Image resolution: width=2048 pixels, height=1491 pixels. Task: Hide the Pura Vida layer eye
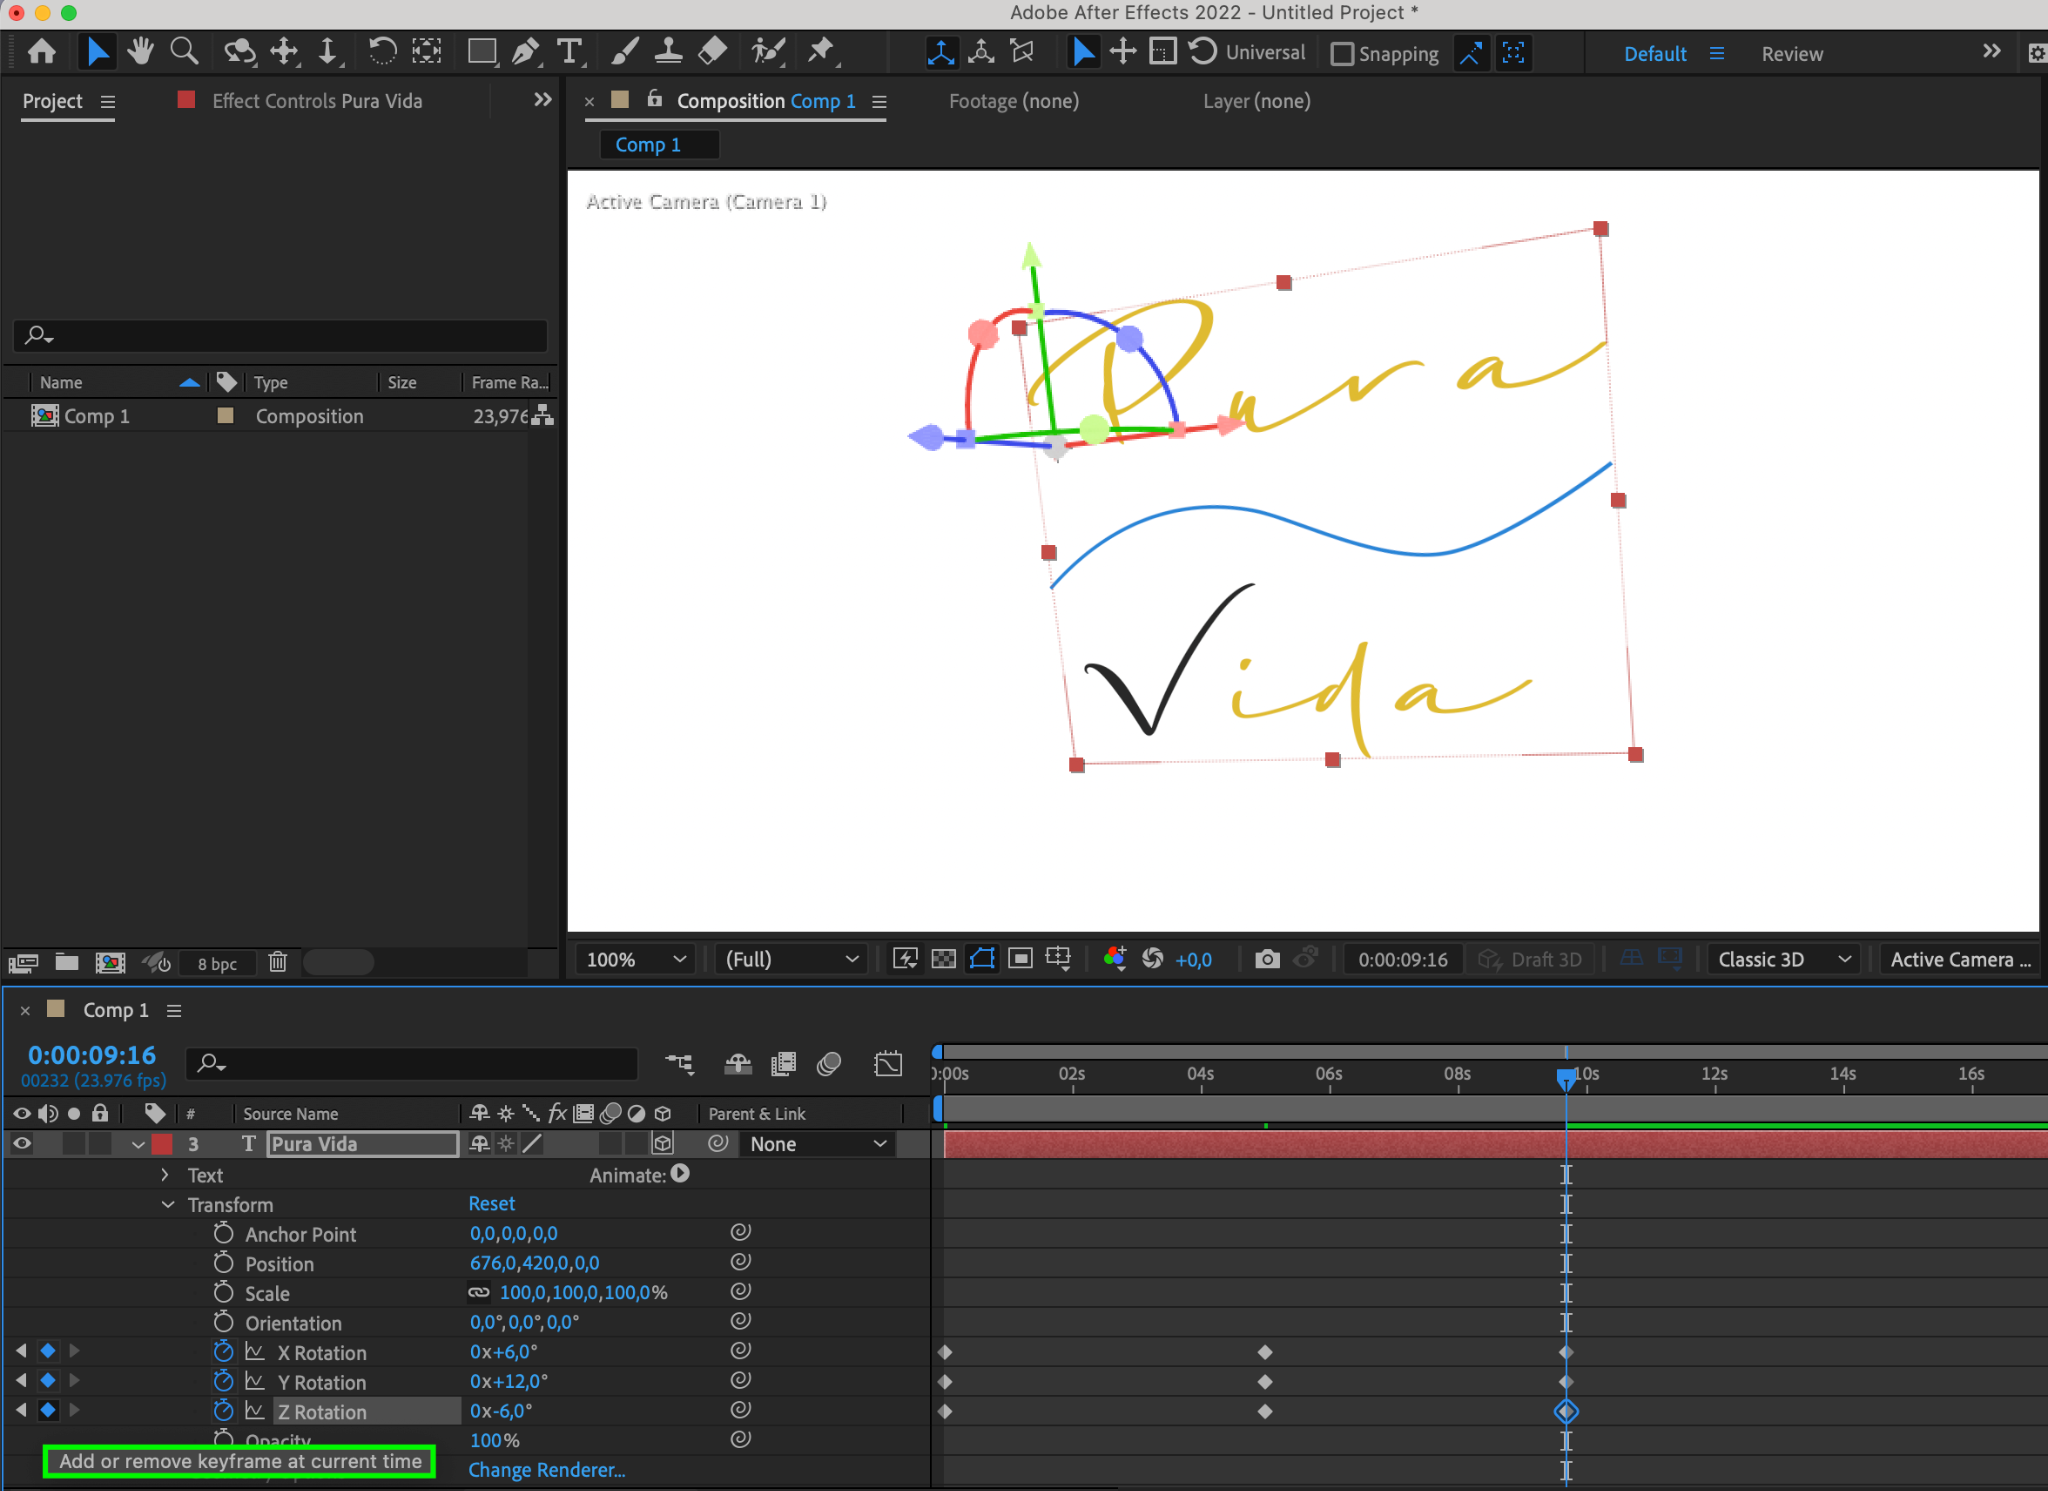[21, 1143]
